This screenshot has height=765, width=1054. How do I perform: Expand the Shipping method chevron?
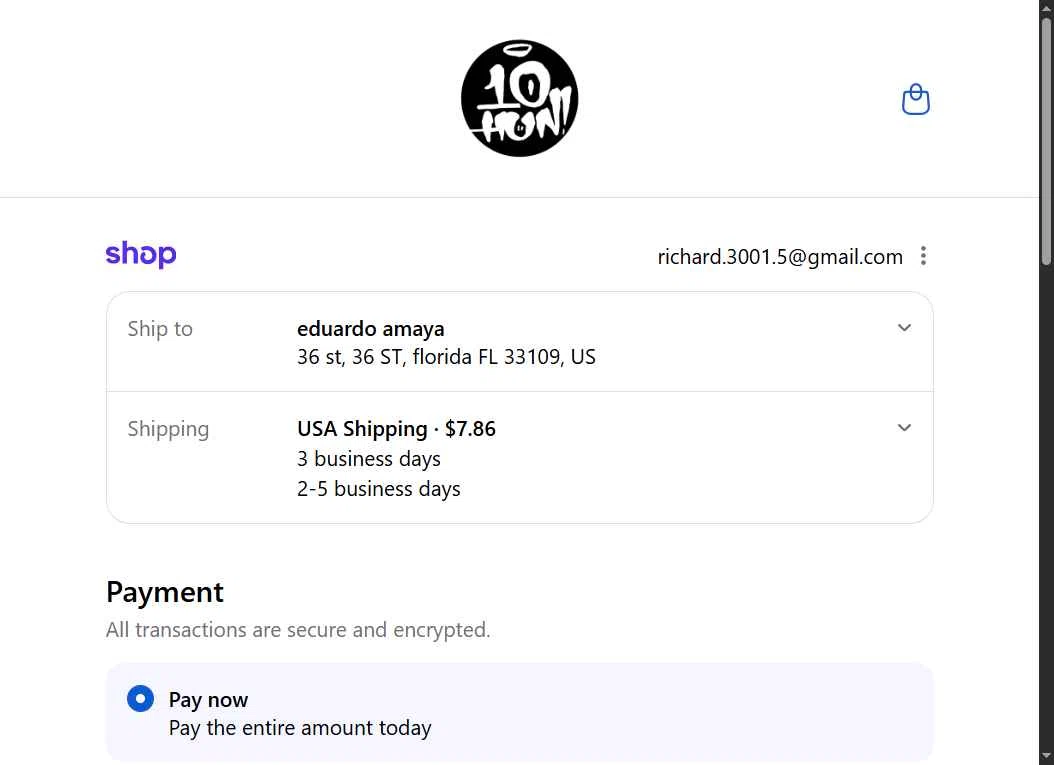coord(905,428)
